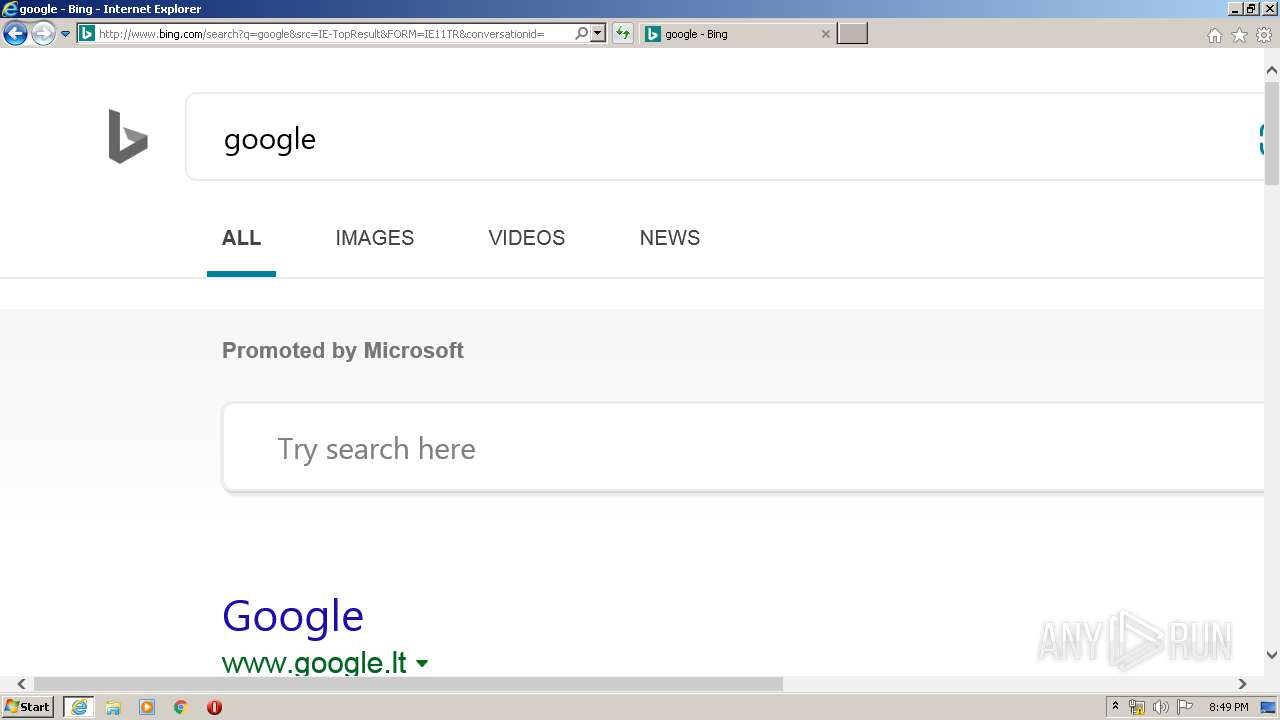Screen dimensions: 1280x720
Task: Open Windows Explorer folder taskbar icon
Action: point(113,707)
